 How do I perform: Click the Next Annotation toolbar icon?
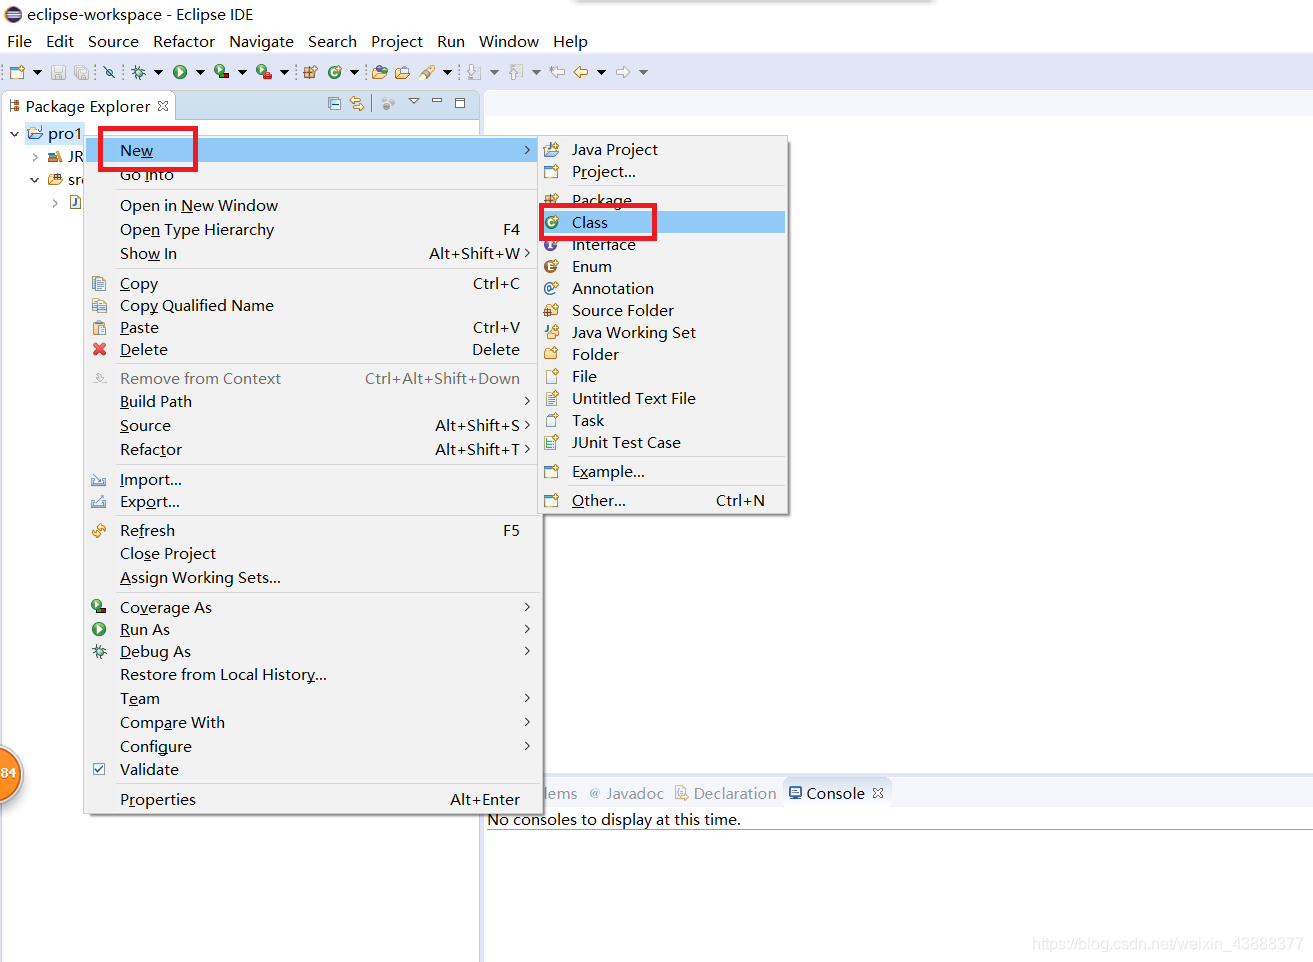[x=473, y=72]
